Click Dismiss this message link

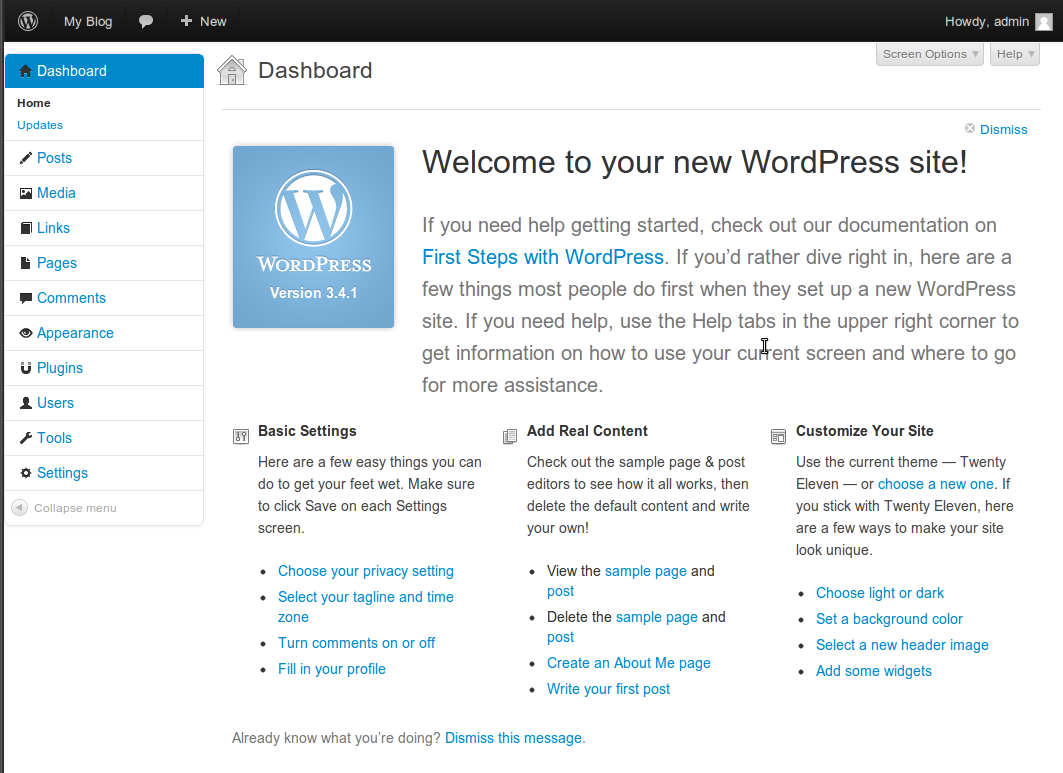(x=513, y=738)
